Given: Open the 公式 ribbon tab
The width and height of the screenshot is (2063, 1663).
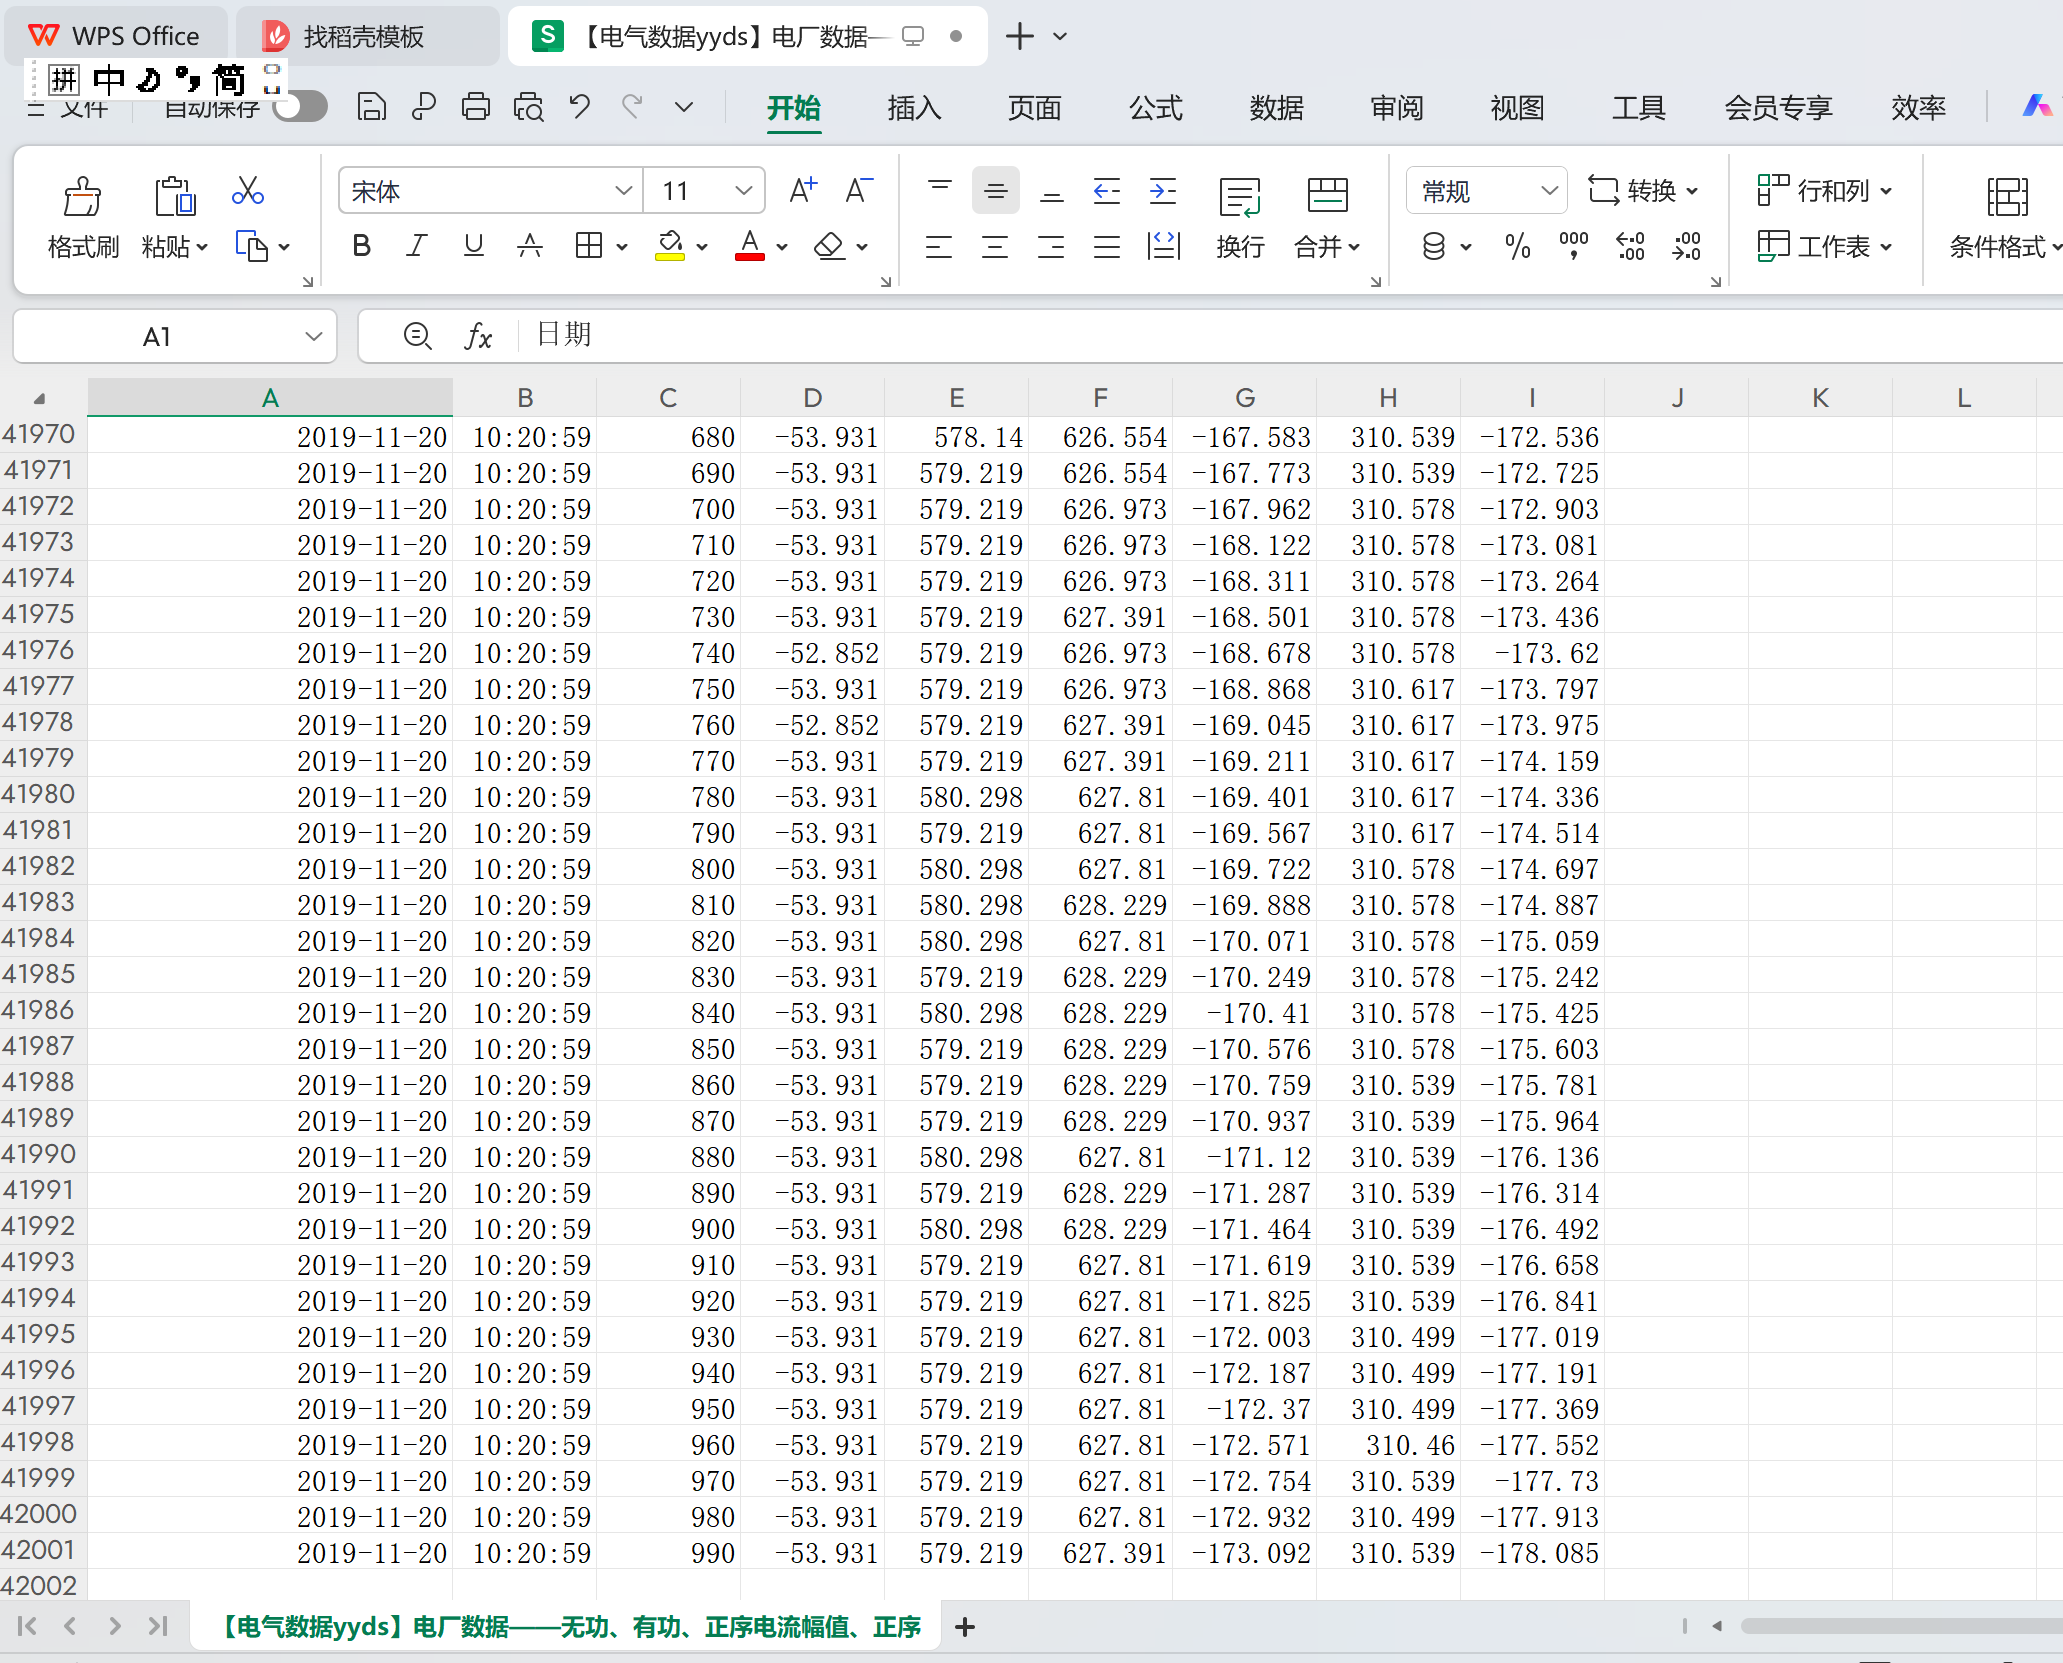Looking at the screenshot, I should 1155,107.
